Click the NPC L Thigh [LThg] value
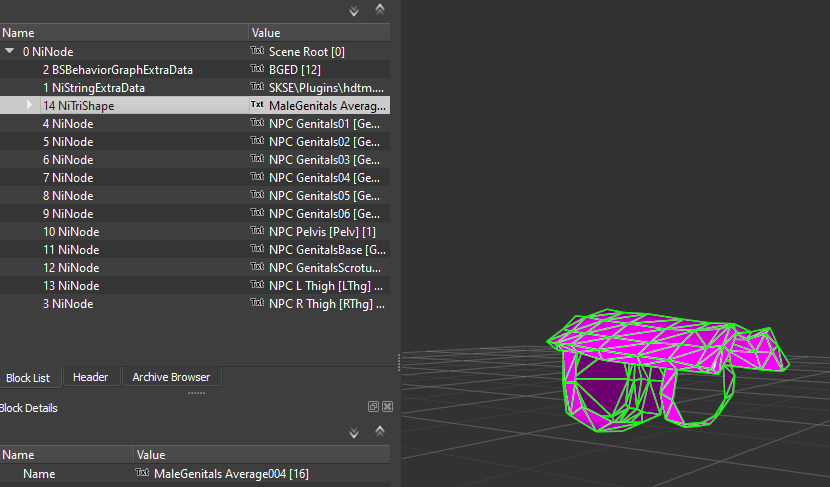Viewport: 830px width, 487px height. [x=326, y=286]
